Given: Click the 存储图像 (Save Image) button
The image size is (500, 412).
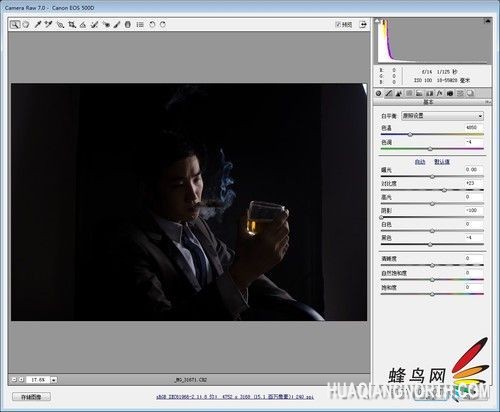Looking at the screenshot, I should [x=31, y=397].
